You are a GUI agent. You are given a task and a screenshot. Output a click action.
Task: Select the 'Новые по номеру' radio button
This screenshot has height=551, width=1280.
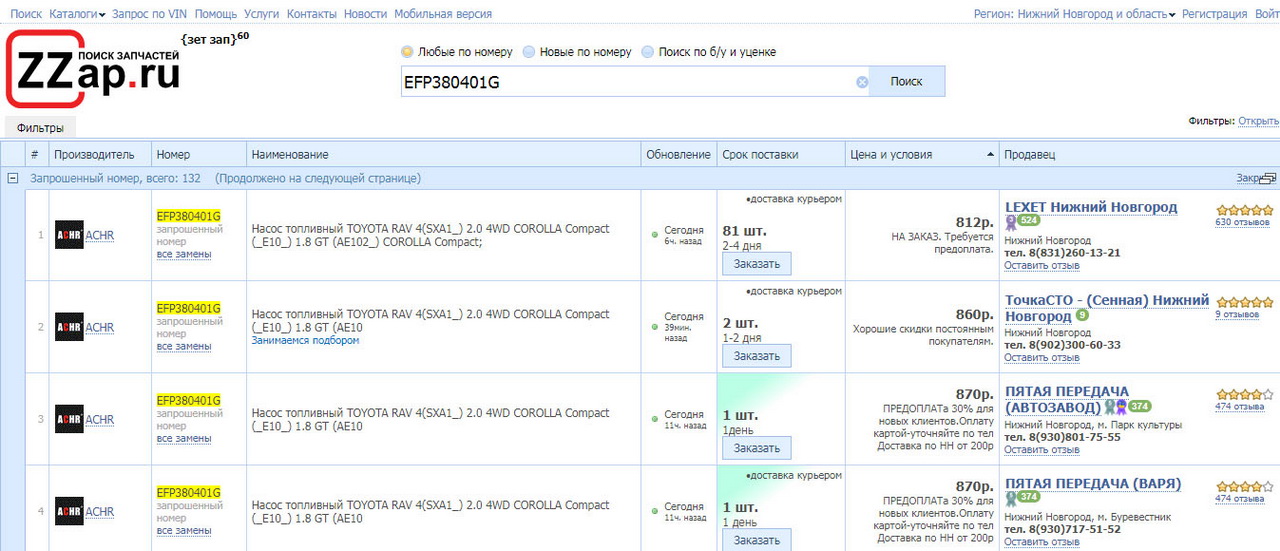[529, 52]
